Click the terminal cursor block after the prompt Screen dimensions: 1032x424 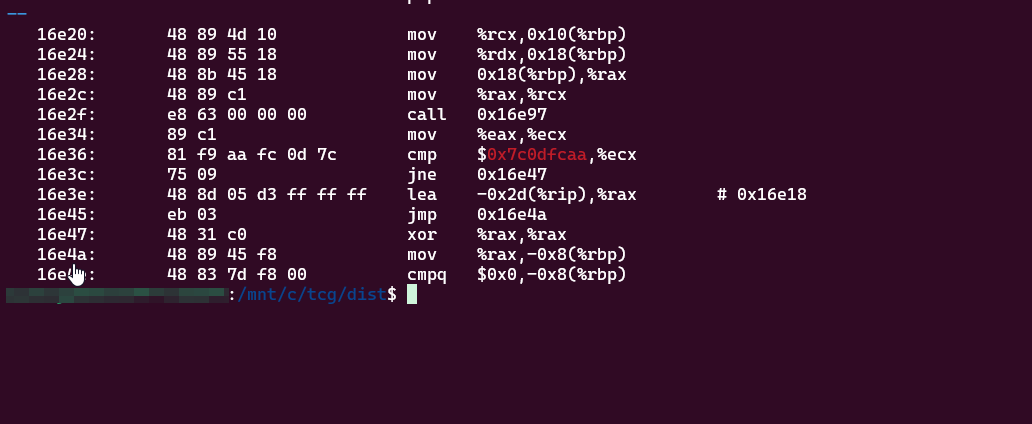411,295
